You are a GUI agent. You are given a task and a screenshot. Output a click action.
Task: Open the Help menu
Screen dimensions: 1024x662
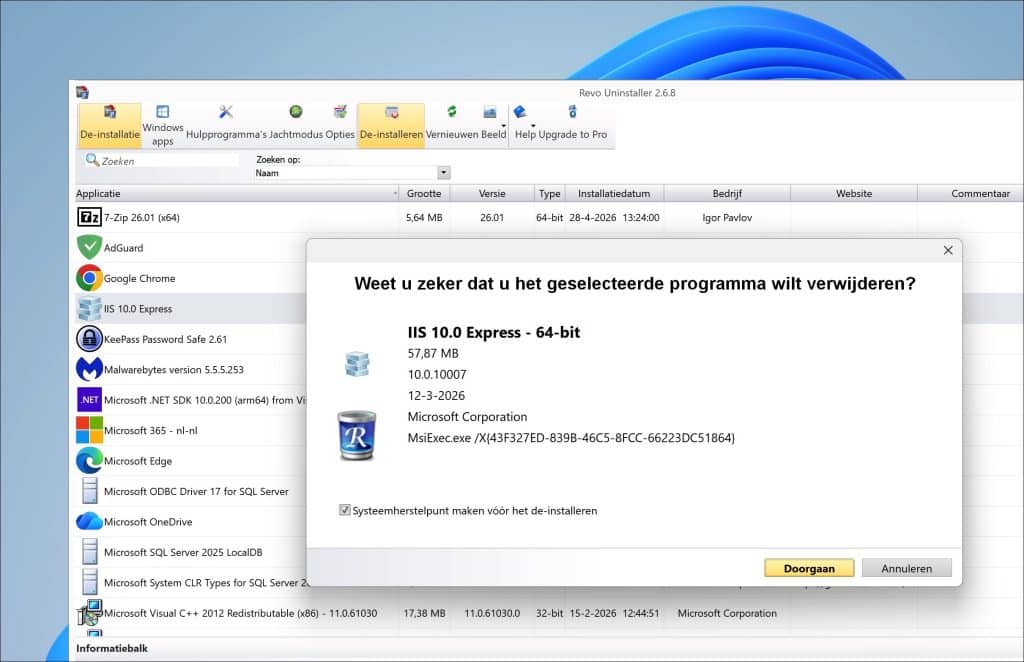point(524,125)
